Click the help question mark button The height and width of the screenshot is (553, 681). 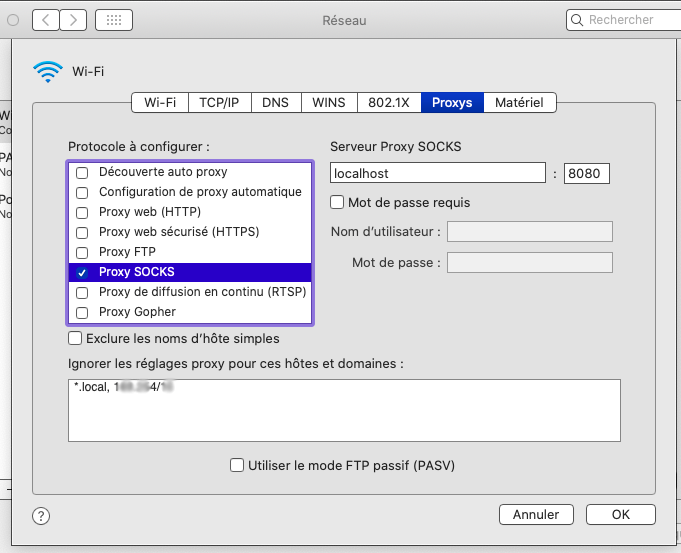pyautogui.click(x=41, y=516)
